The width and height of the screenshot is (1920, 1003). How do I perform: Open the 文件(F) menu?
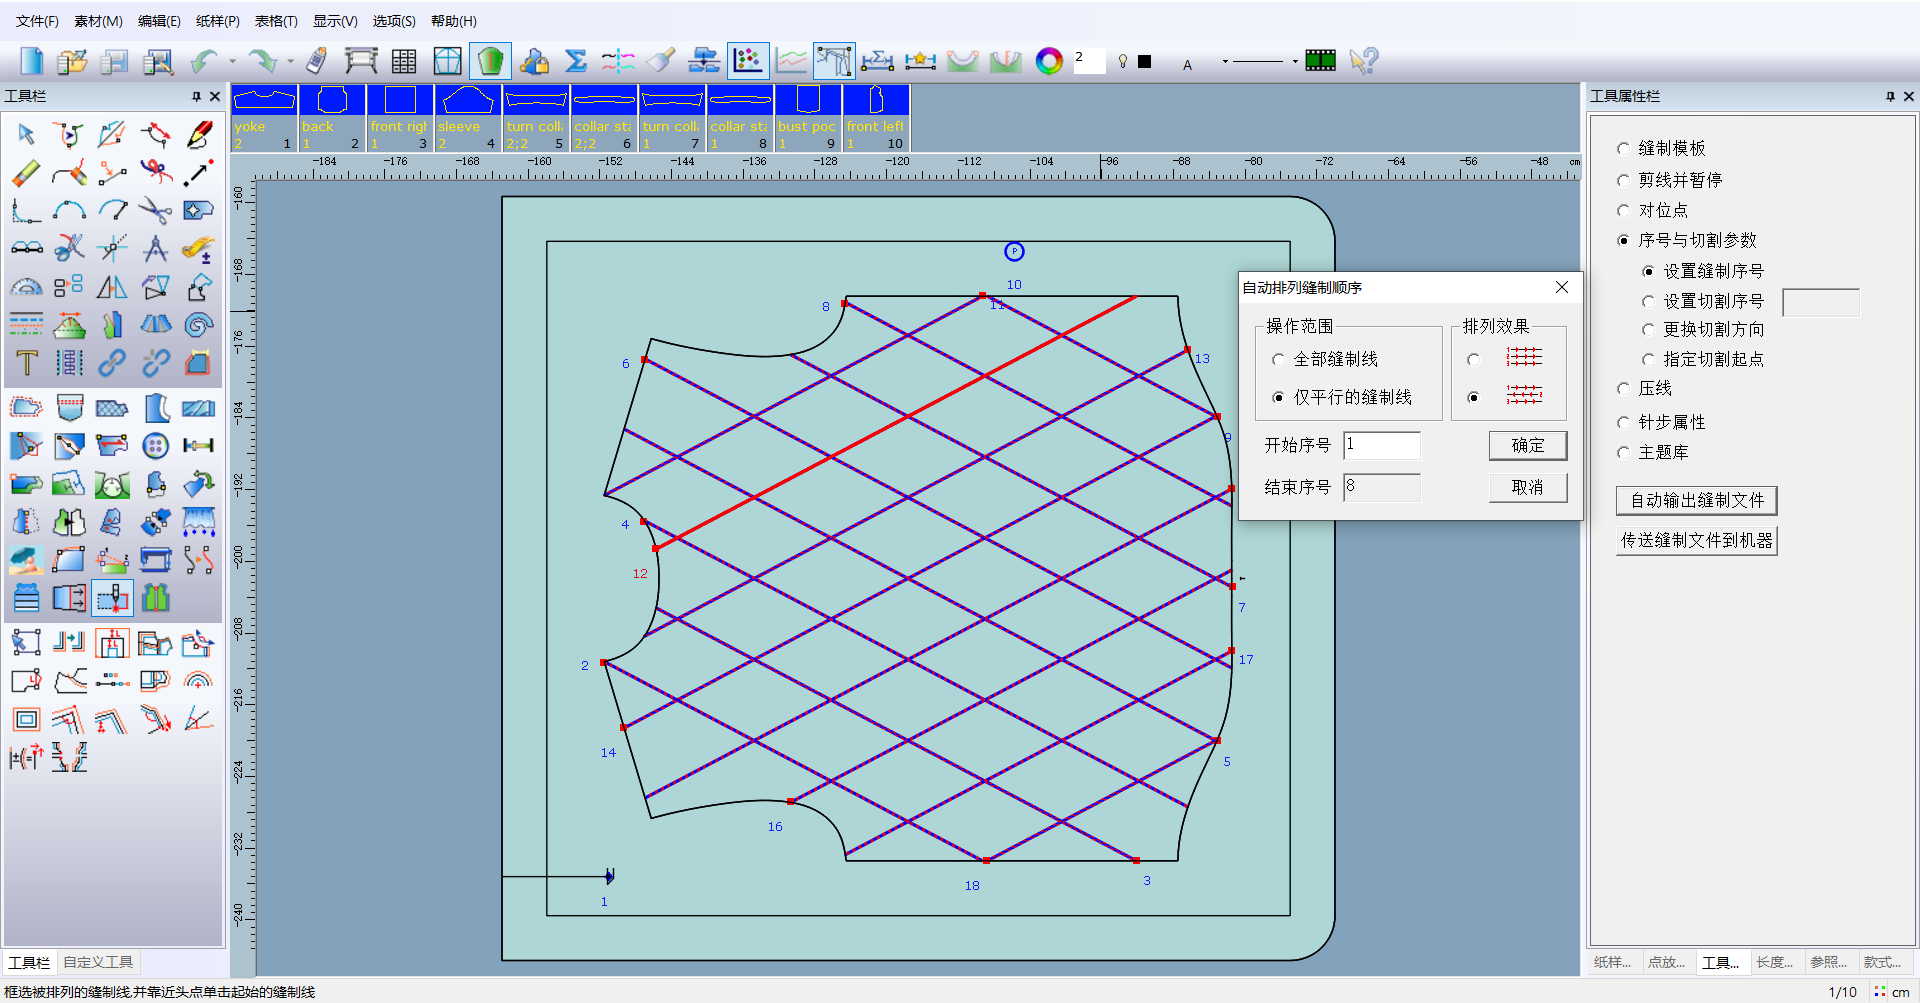[x=37, y=21]
